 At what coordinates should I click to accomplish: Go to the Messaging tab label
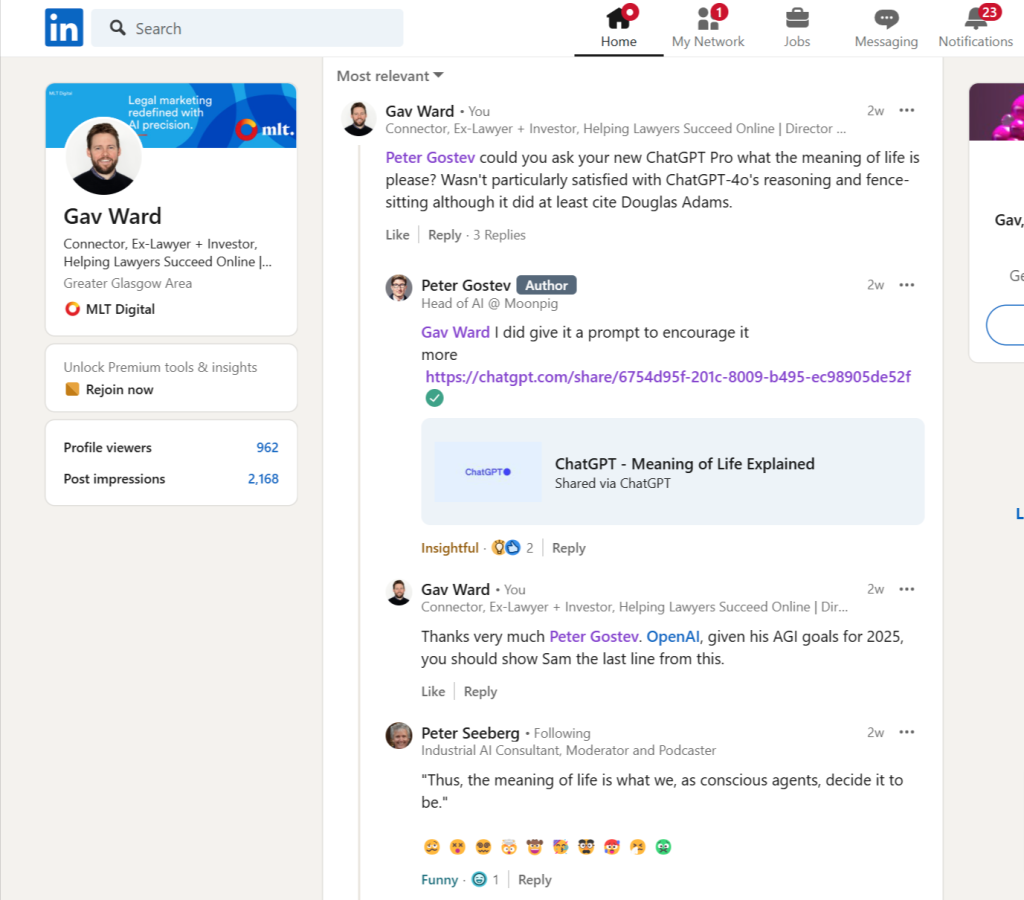pos(886,42)
